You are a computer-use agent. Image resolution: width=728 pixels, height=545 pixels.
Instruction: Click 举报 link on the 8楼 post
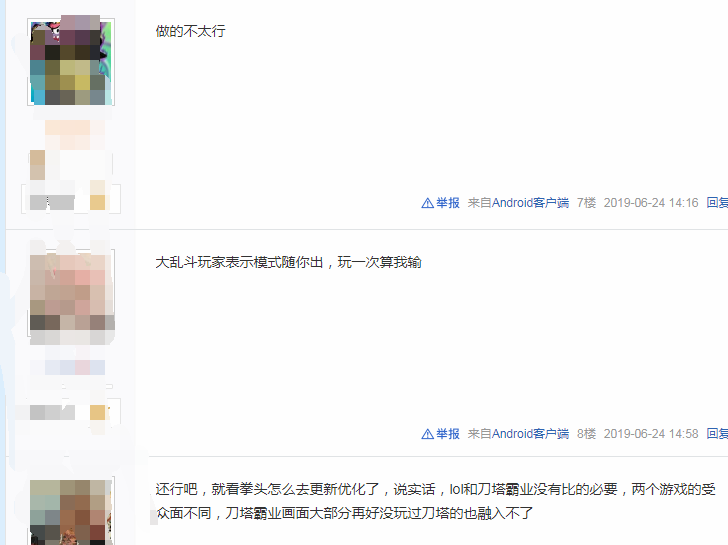coord(448,434)
